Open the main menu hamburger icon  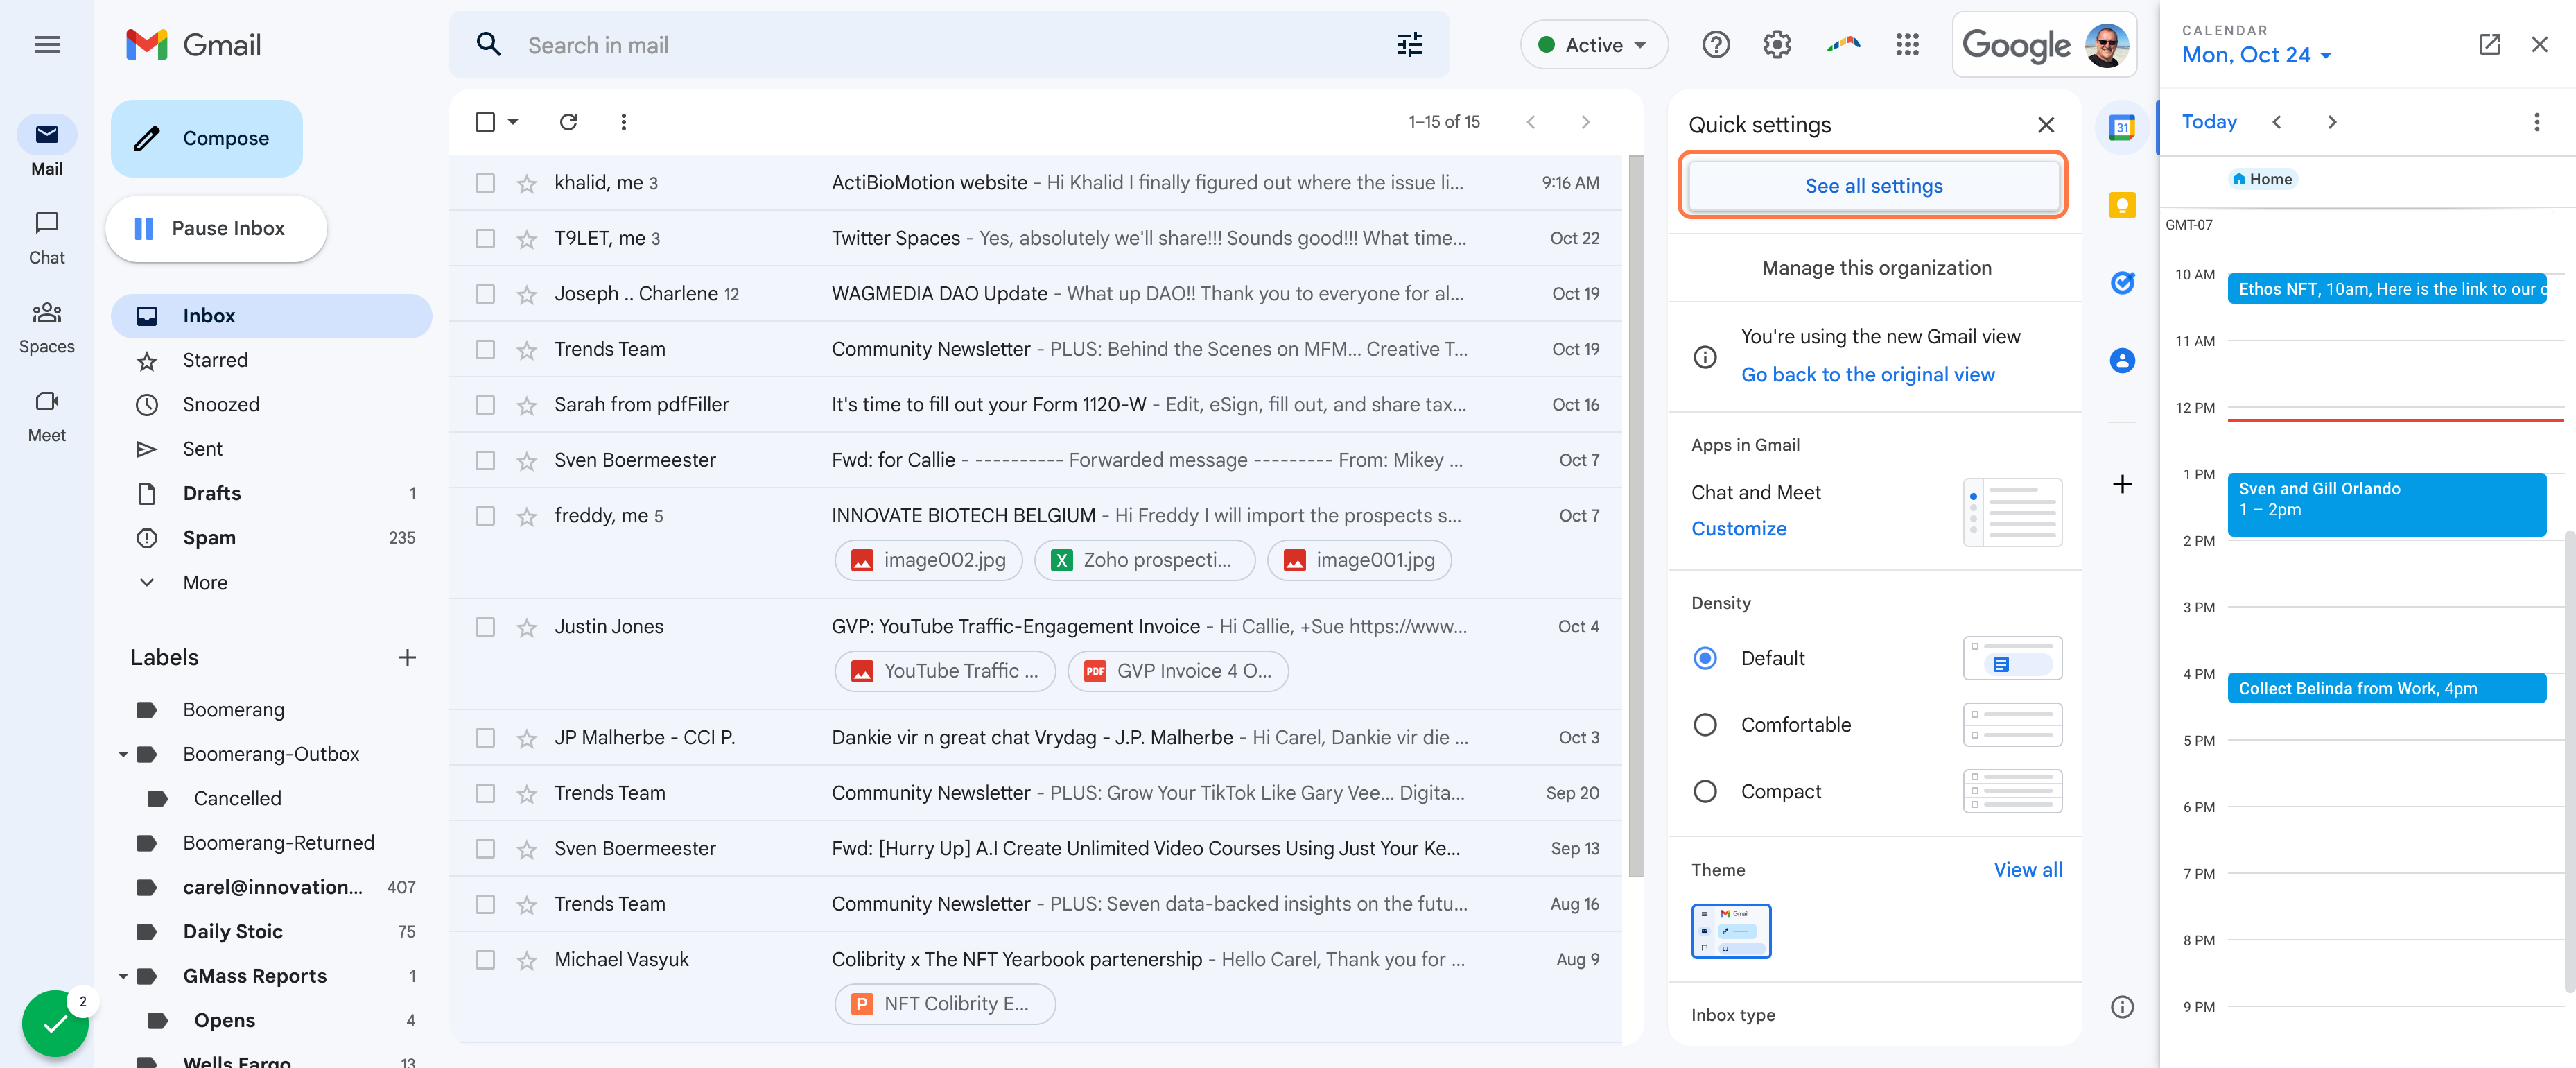pyautogui.click(x=47, y=45)
